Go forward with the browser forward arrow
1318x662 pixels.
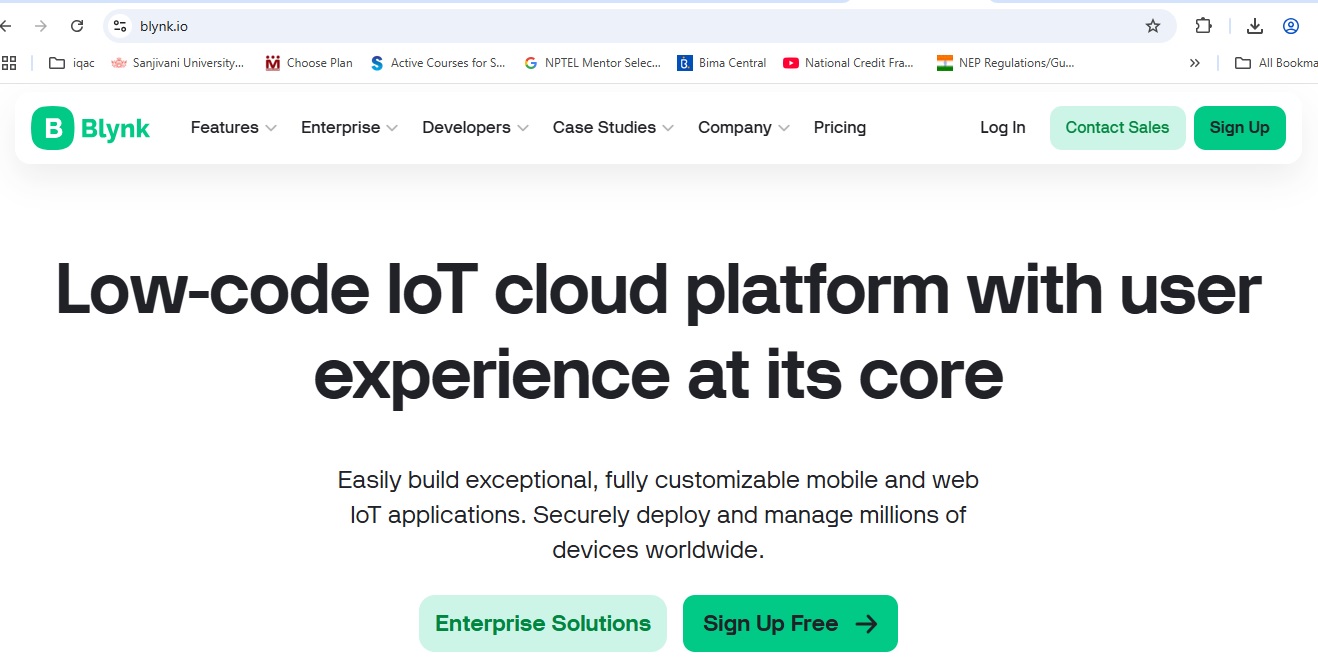41,26
